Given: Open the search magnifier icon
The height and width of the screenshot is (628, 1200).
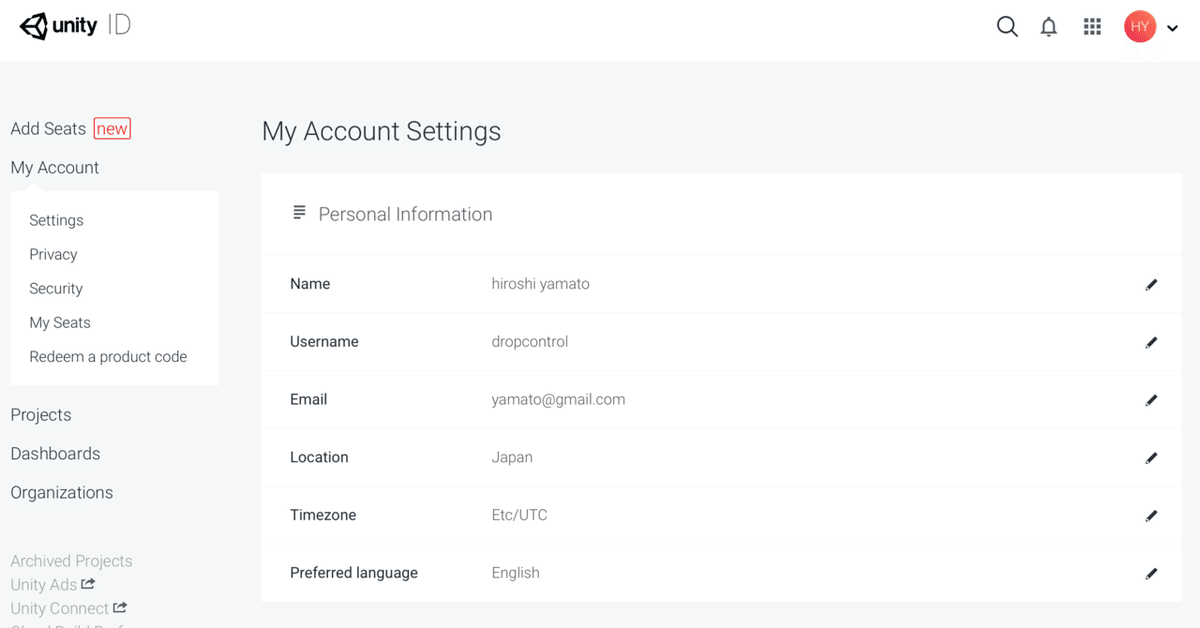Looking at the screenshot, I should pos(1007,27).
